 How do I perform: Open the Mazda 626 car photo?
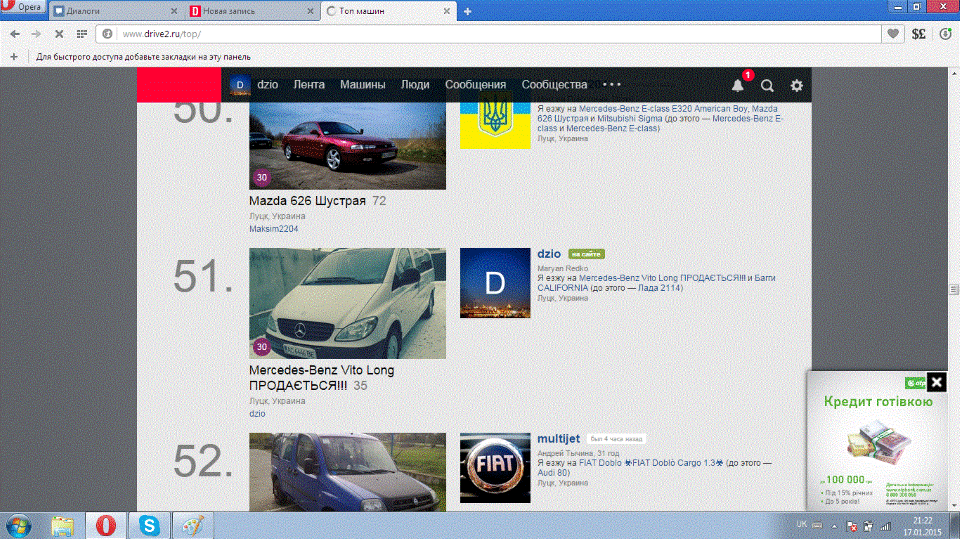[x=347, y=146]
